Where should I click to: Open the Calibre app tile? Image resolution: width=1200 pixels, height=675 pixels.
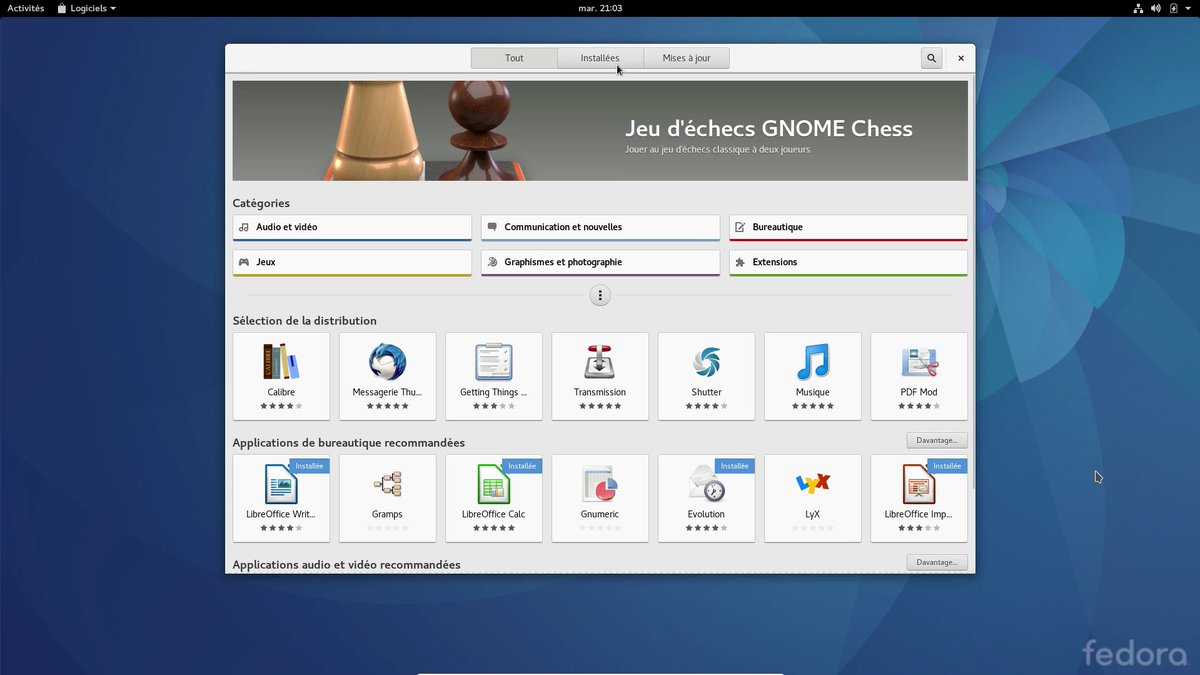[281, 376]
